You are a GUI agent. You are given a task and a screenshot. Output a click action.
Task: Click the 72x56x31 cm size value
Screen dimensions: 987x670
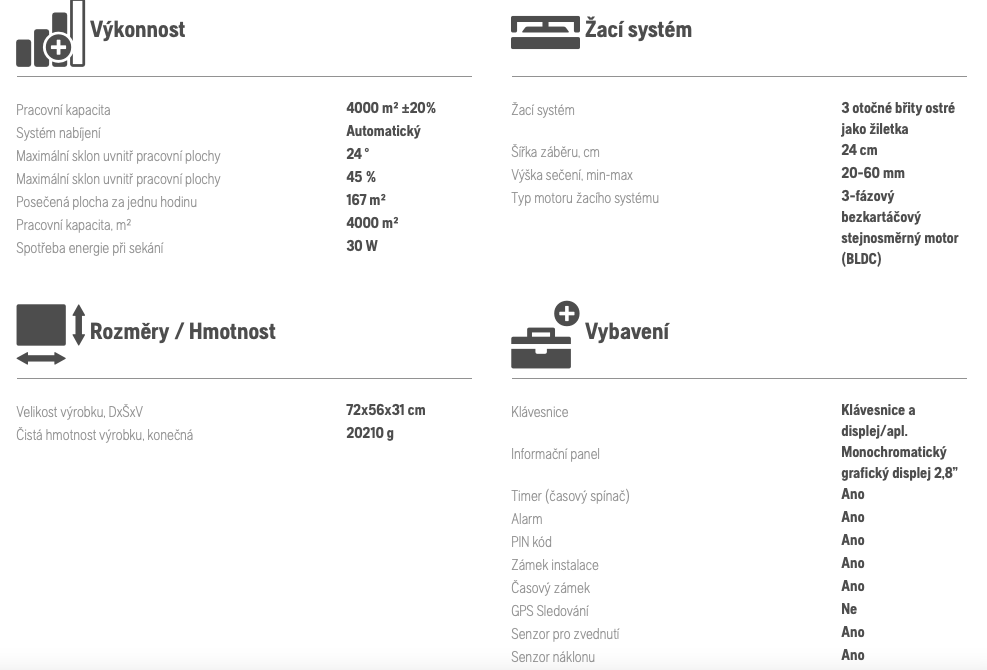click(386, 410)
